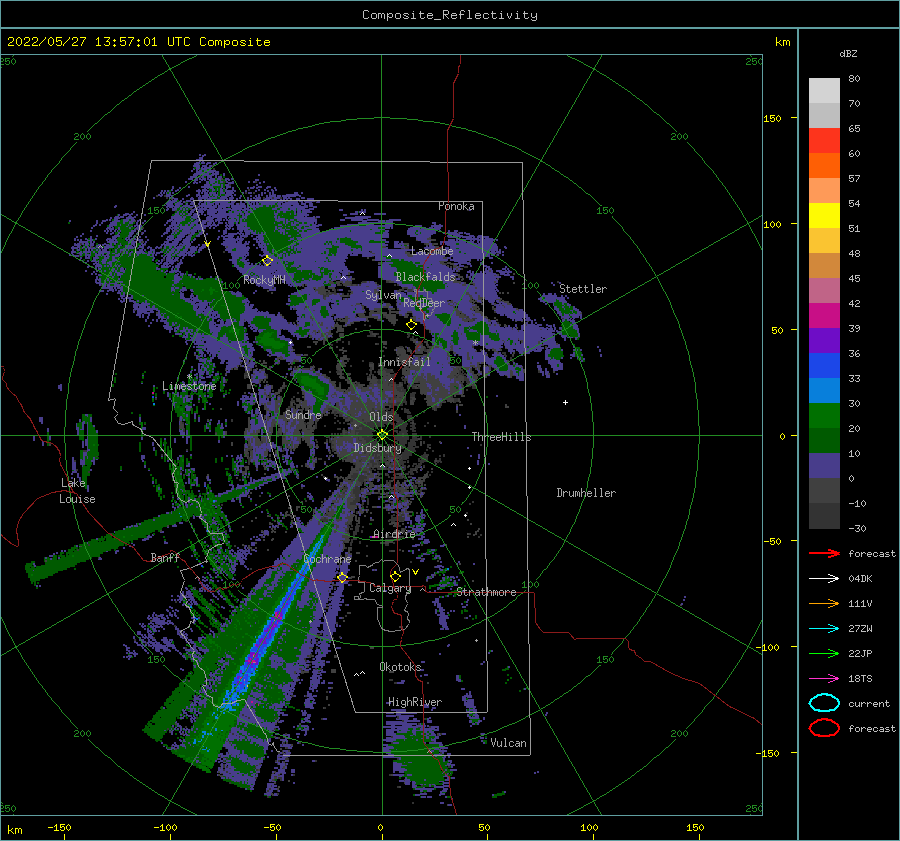This screenshot has width=900, height=841.
Task: Select the yellow diamond marker above Calgary
Action: (395, 576)
